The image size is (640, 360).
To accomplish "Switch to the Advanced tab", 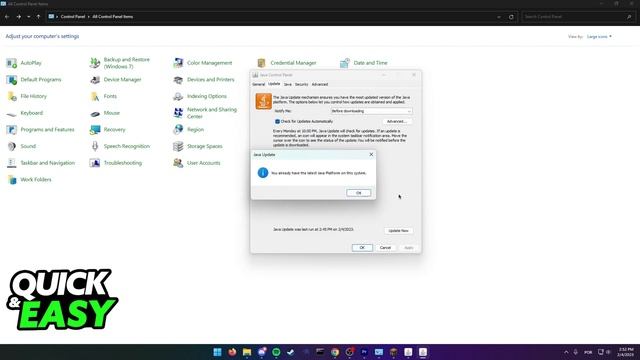I will [x=320, y=84].
